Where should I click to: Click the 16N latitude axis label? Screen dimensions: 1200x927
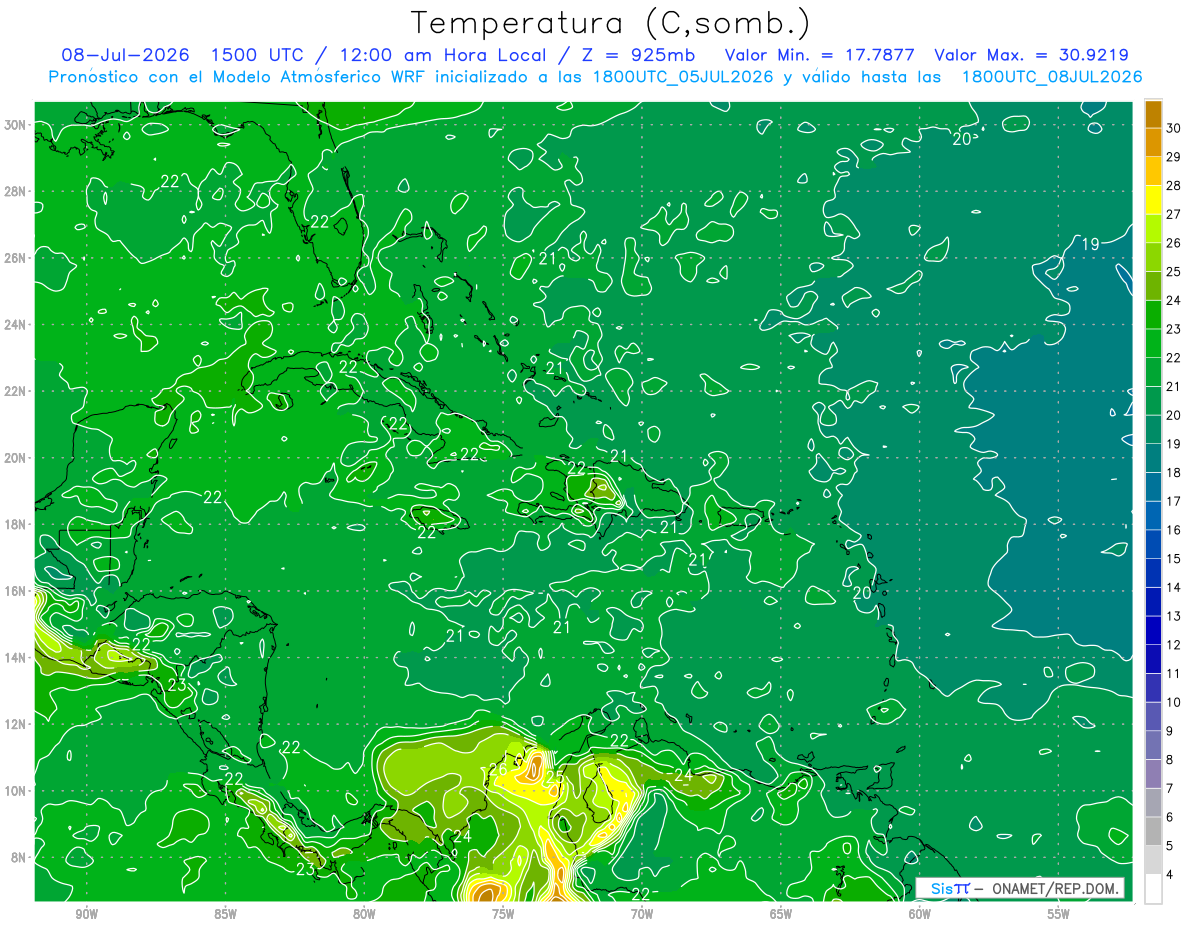coord(15,591)
